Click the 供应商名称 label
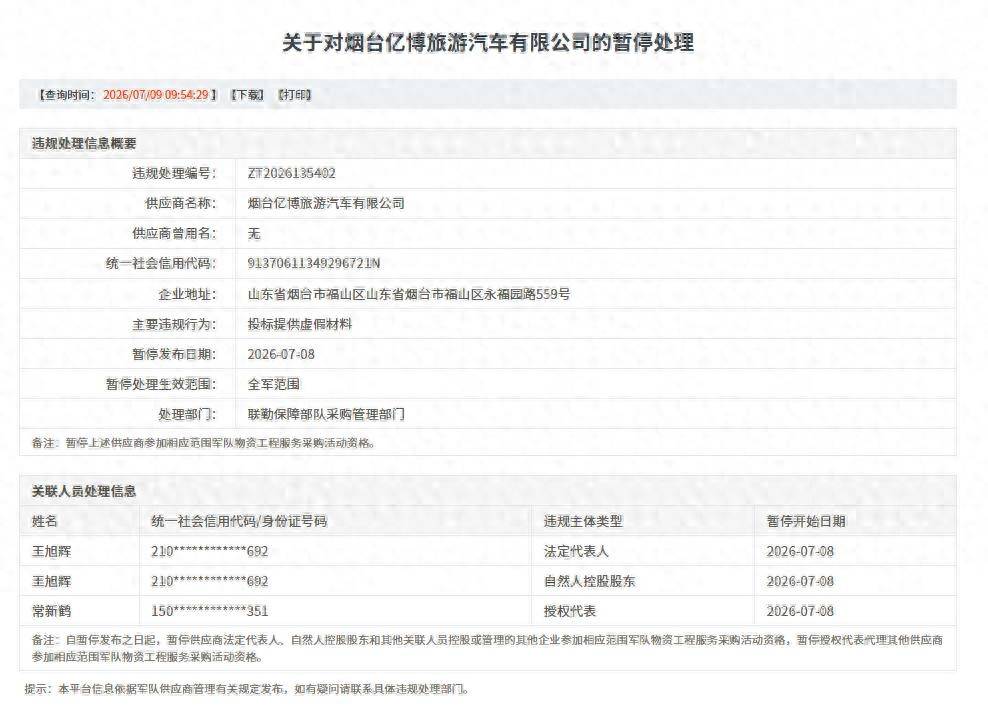Viewport: 988px width, 709px height. 180,203
